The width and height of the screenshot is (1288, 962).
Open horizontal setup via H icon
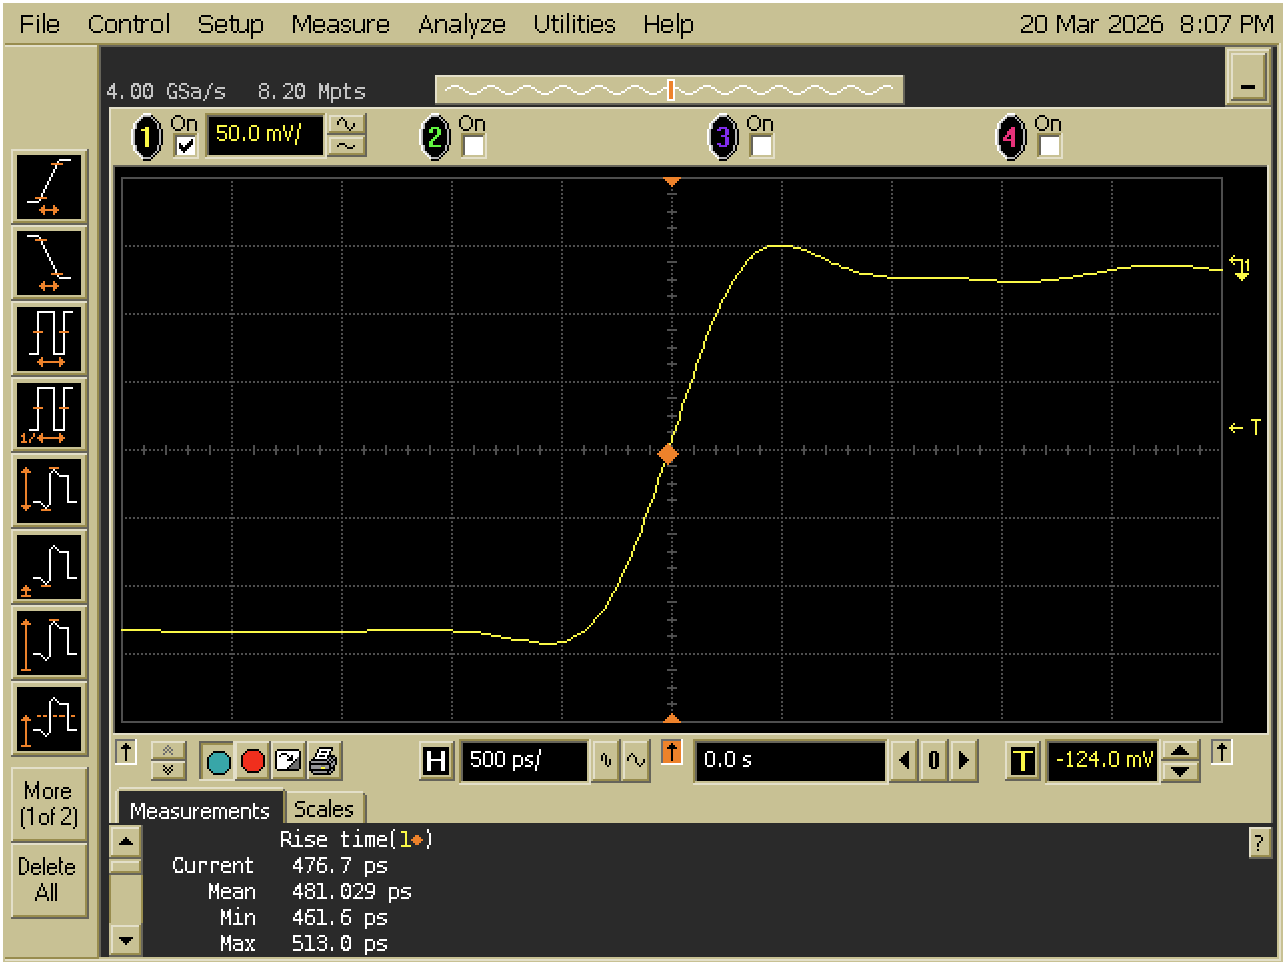(x=436, y=762)
